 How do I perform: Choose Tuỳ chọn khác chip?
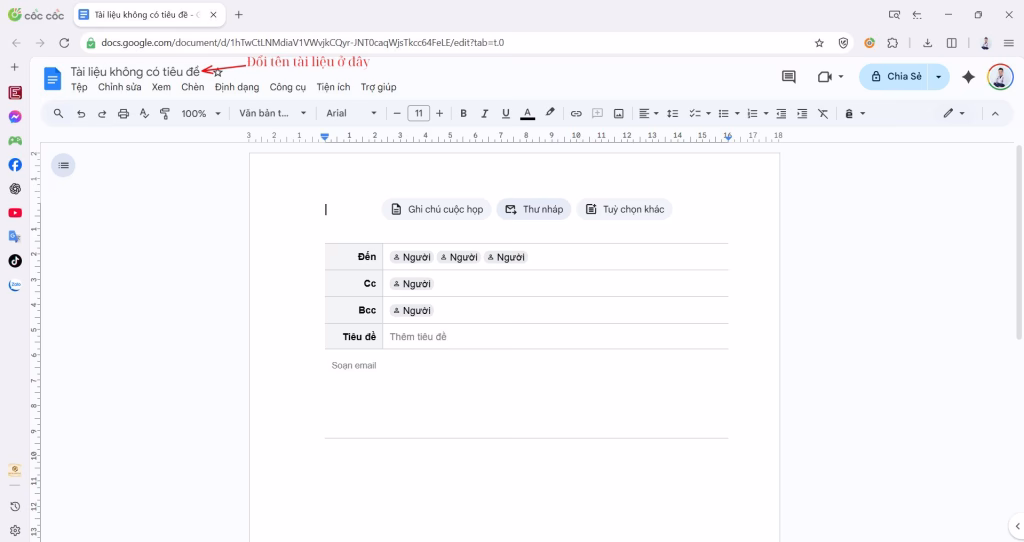624,209
